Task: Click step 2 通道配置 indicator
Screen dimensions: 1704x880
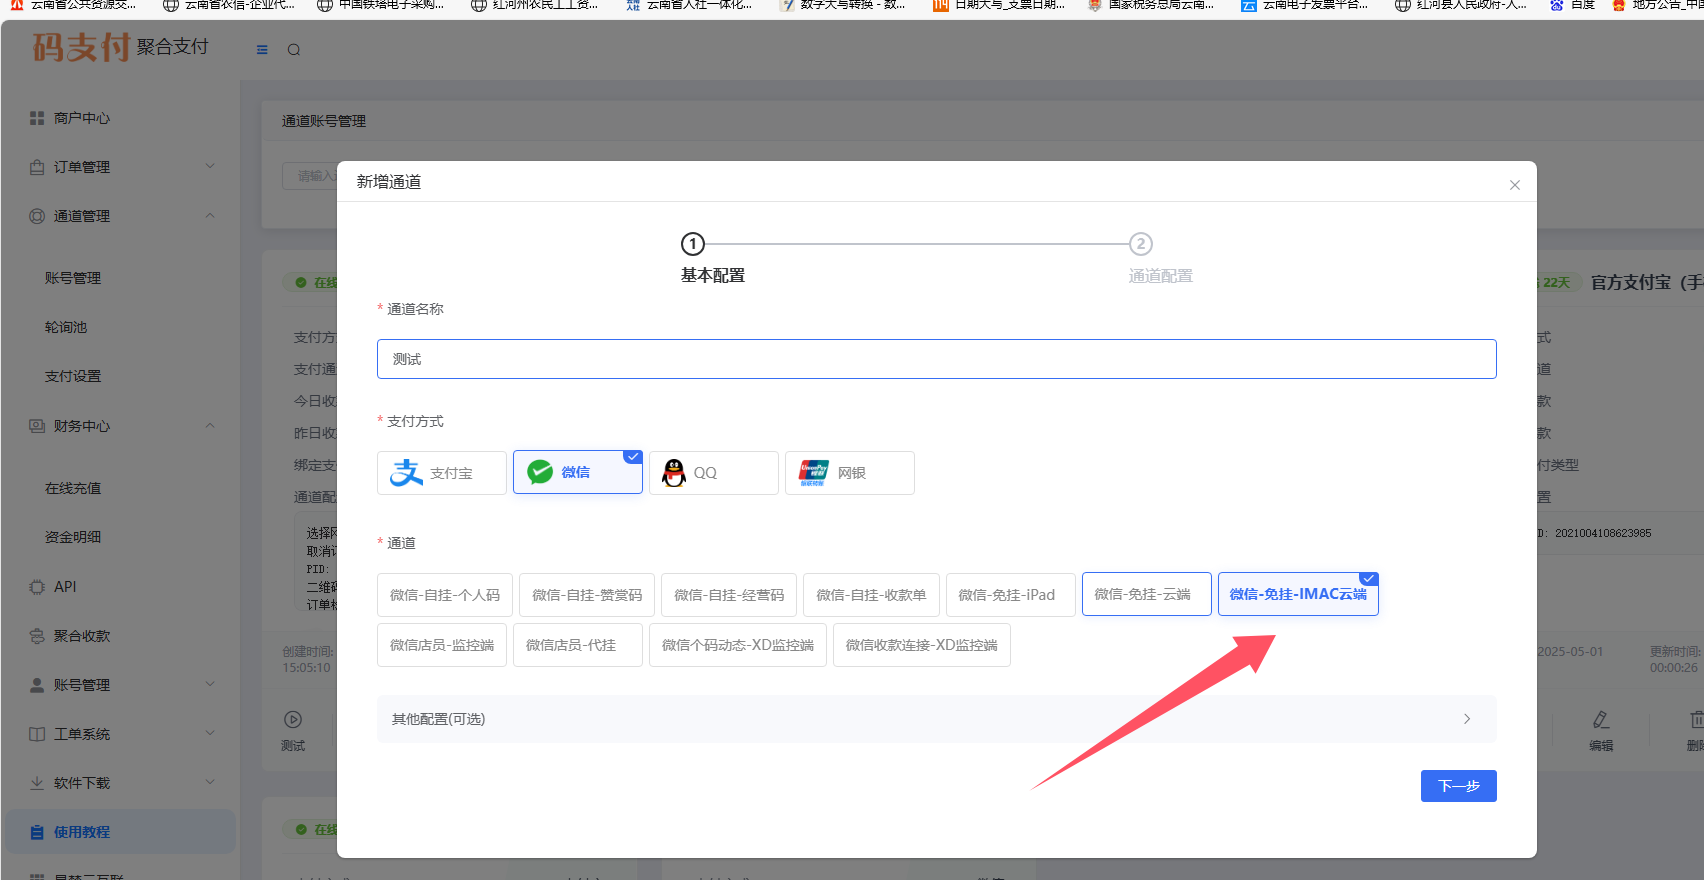Action: tap(1141, 244)
